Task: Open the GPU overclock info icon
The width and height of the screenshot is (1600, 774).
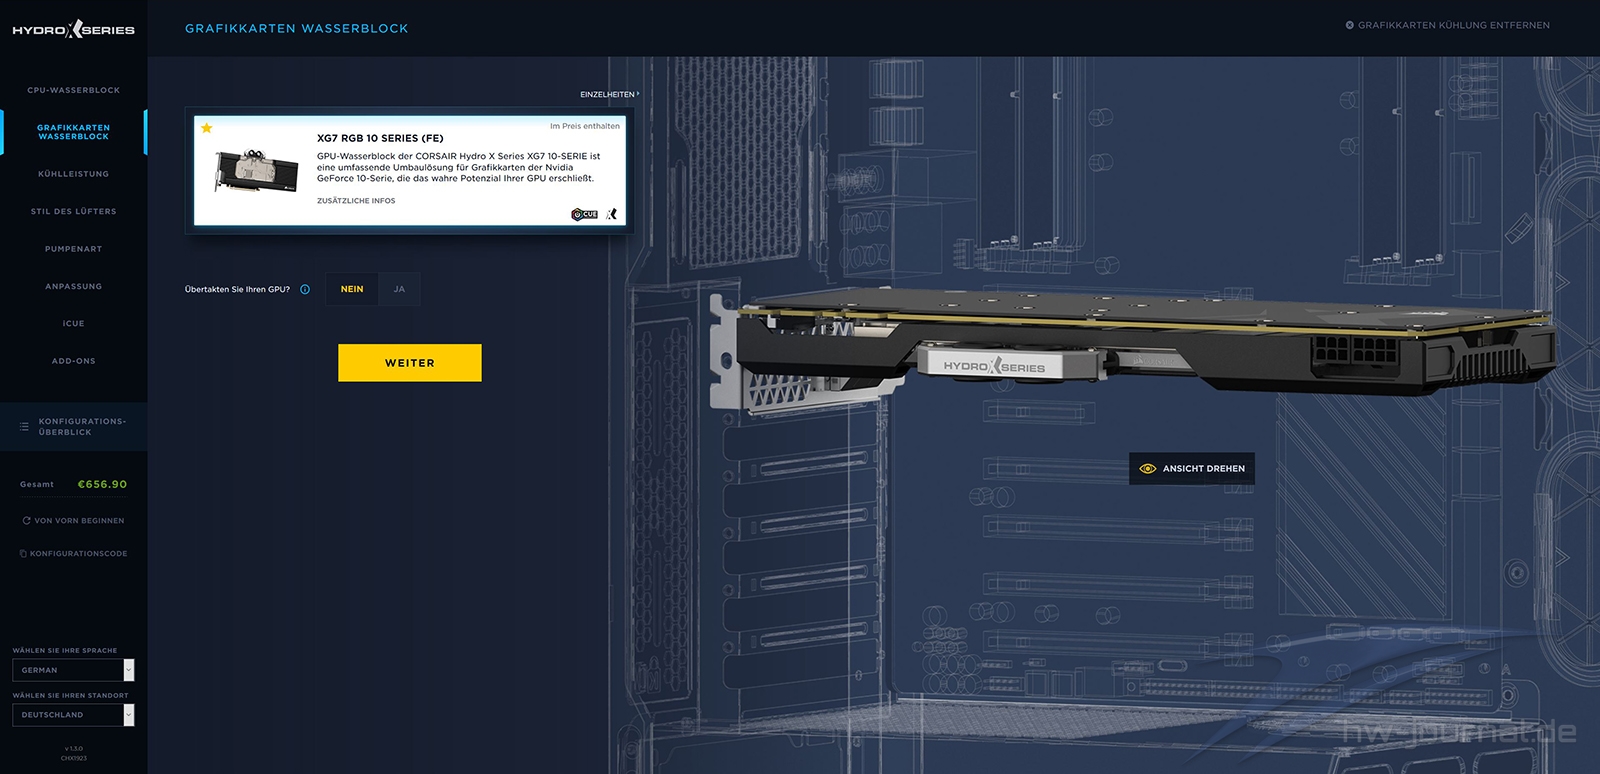Action: (x=305, y=289)
